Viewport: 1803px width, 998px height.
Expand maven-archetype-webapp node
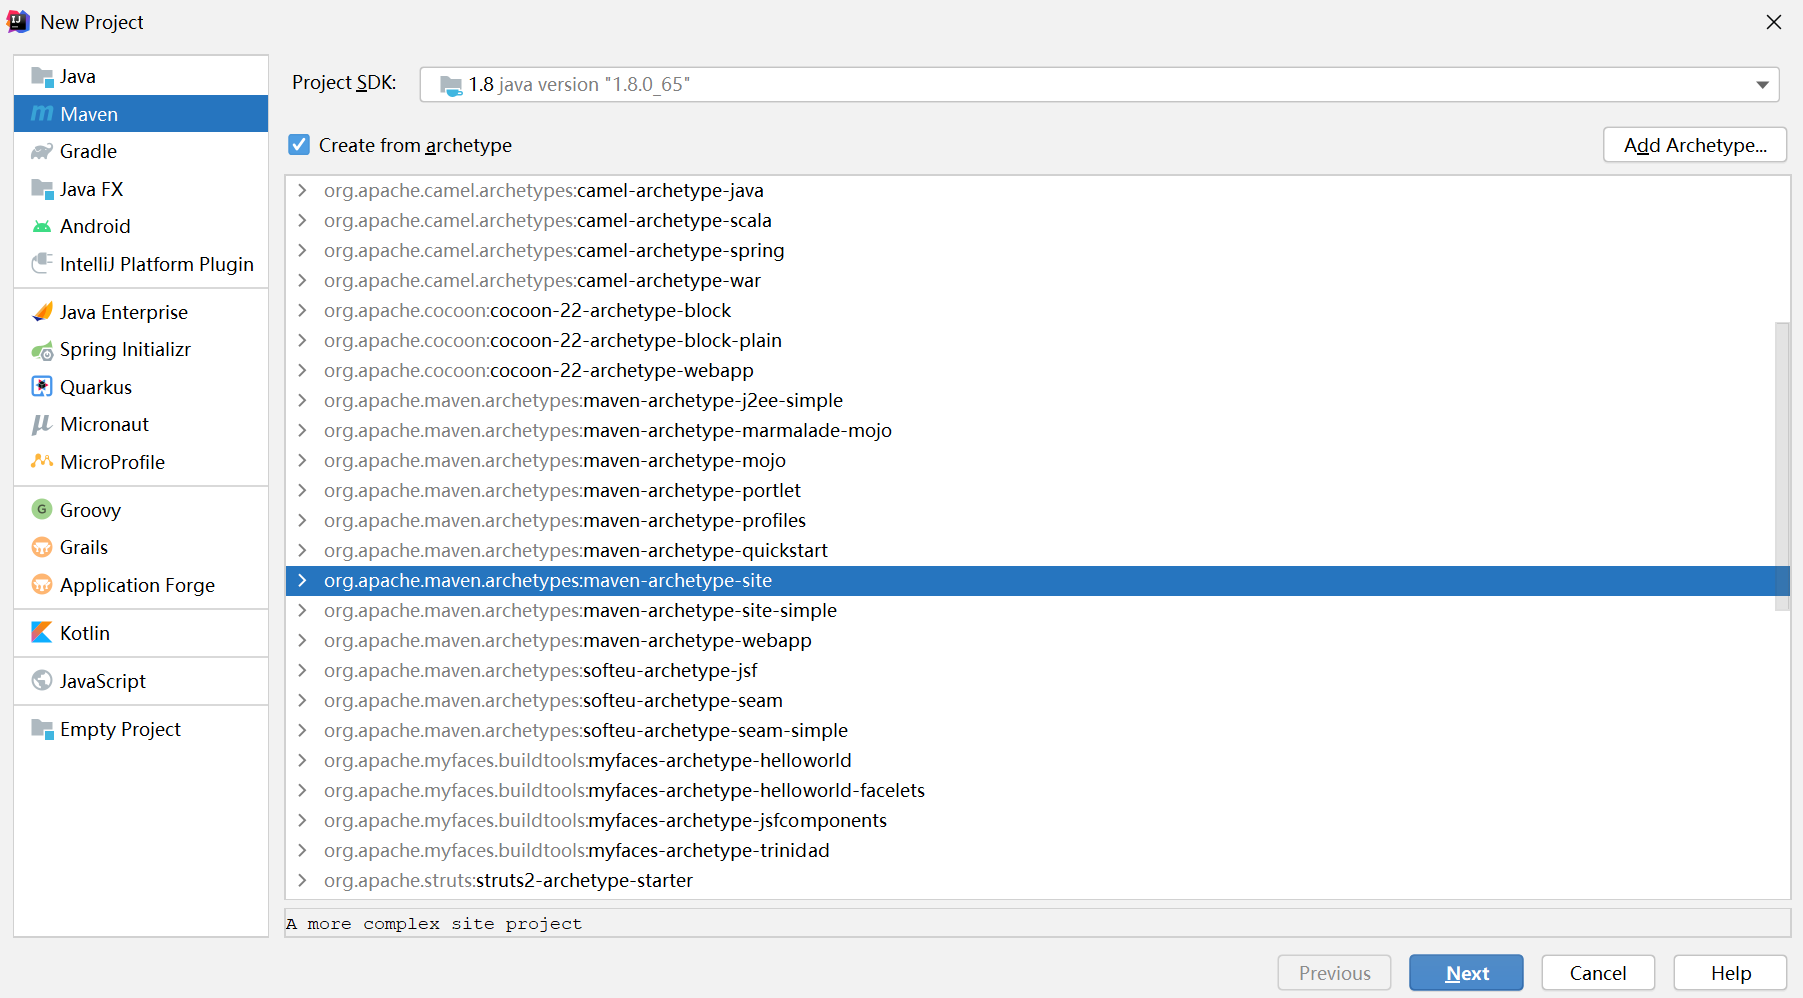pos(302,640)
